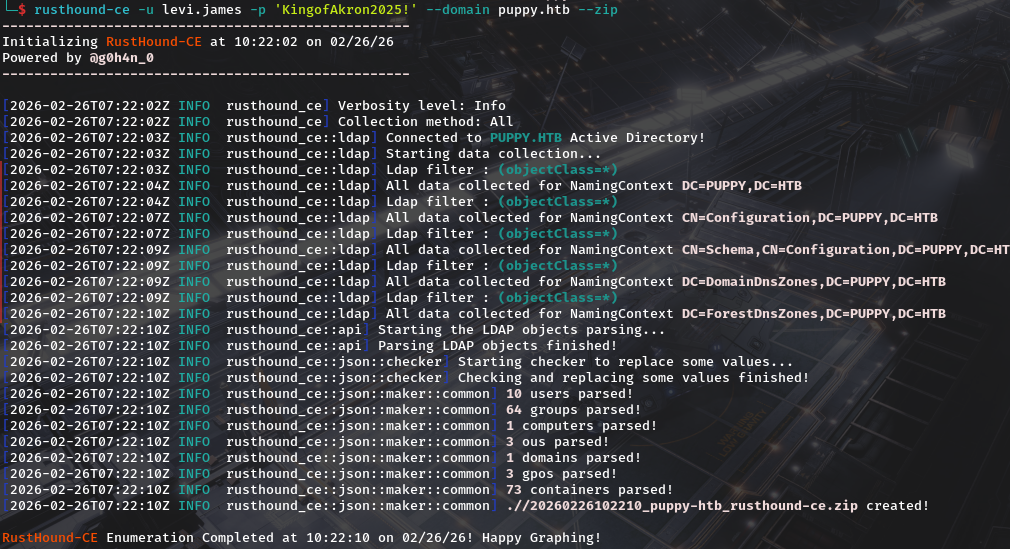
Task: Click the 'Verbosity level: Info' log message
Action: (x=421, y=105)
